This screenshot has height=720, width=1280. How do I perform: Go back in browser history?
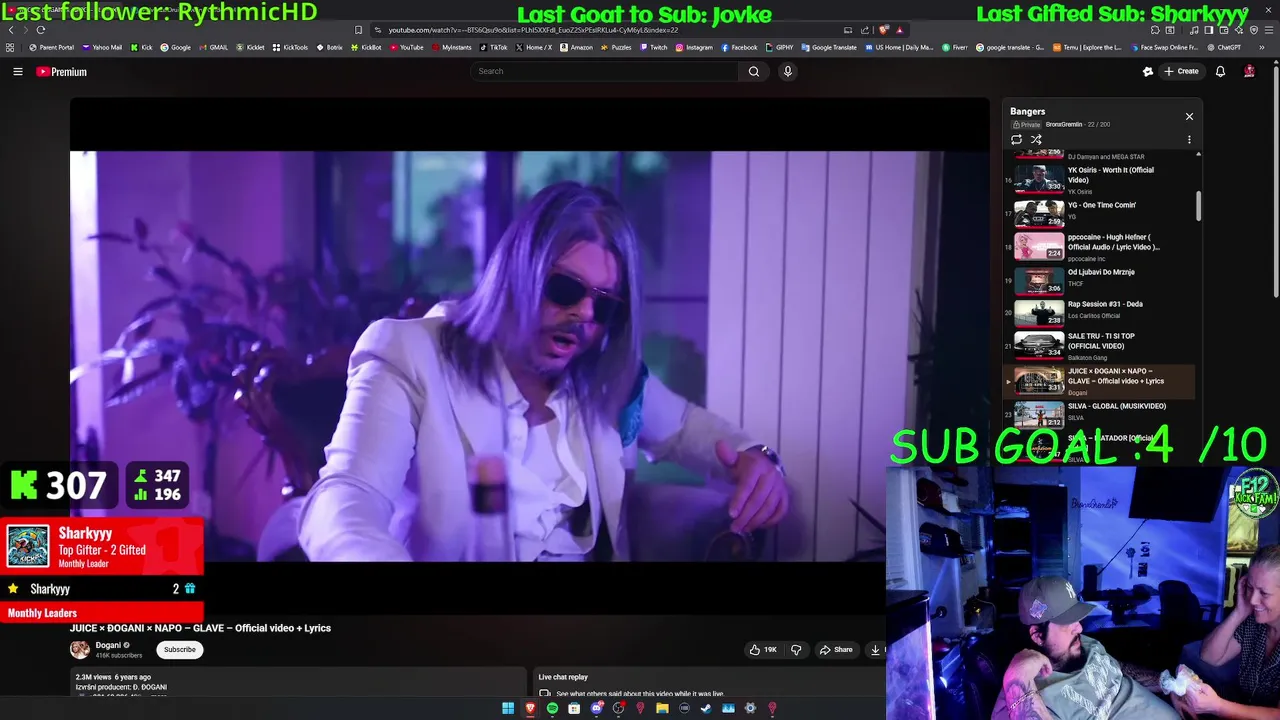(11, 30)
